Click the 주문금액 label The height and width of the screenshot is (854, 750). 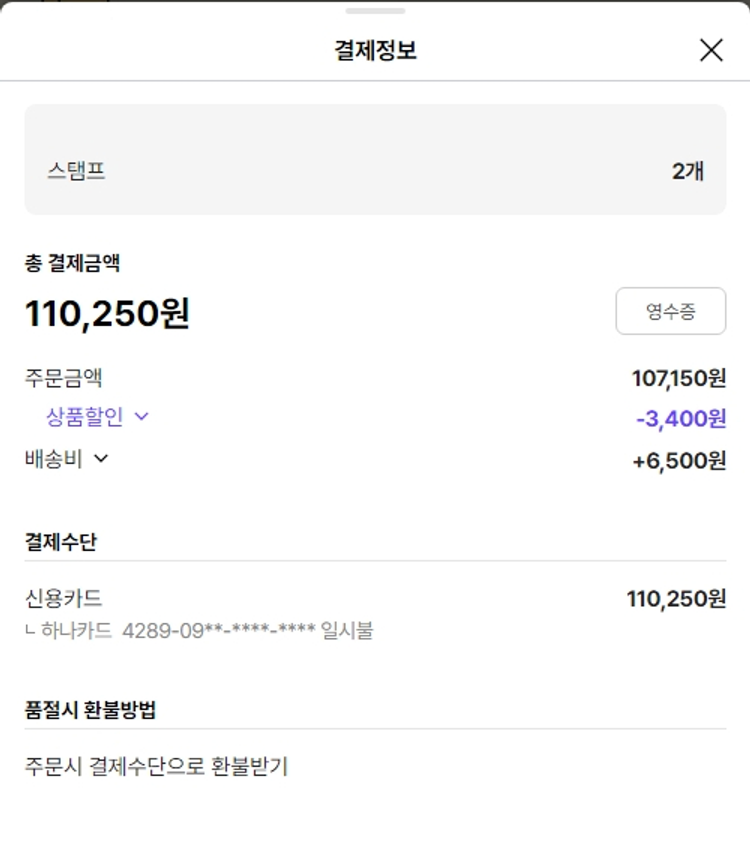click(63, 378)
